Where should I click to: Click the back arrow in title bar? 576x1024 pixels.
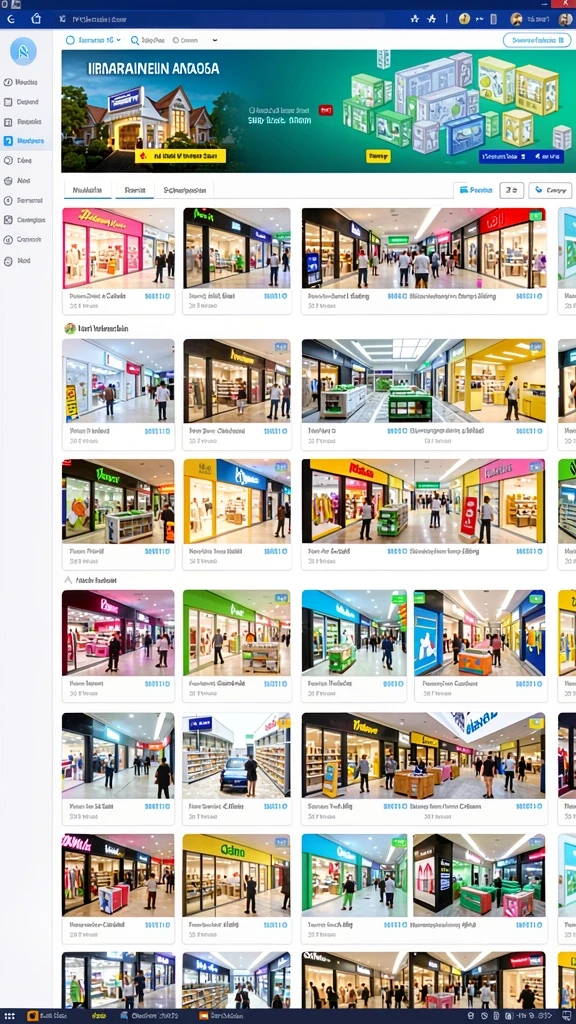coord(10,20)
